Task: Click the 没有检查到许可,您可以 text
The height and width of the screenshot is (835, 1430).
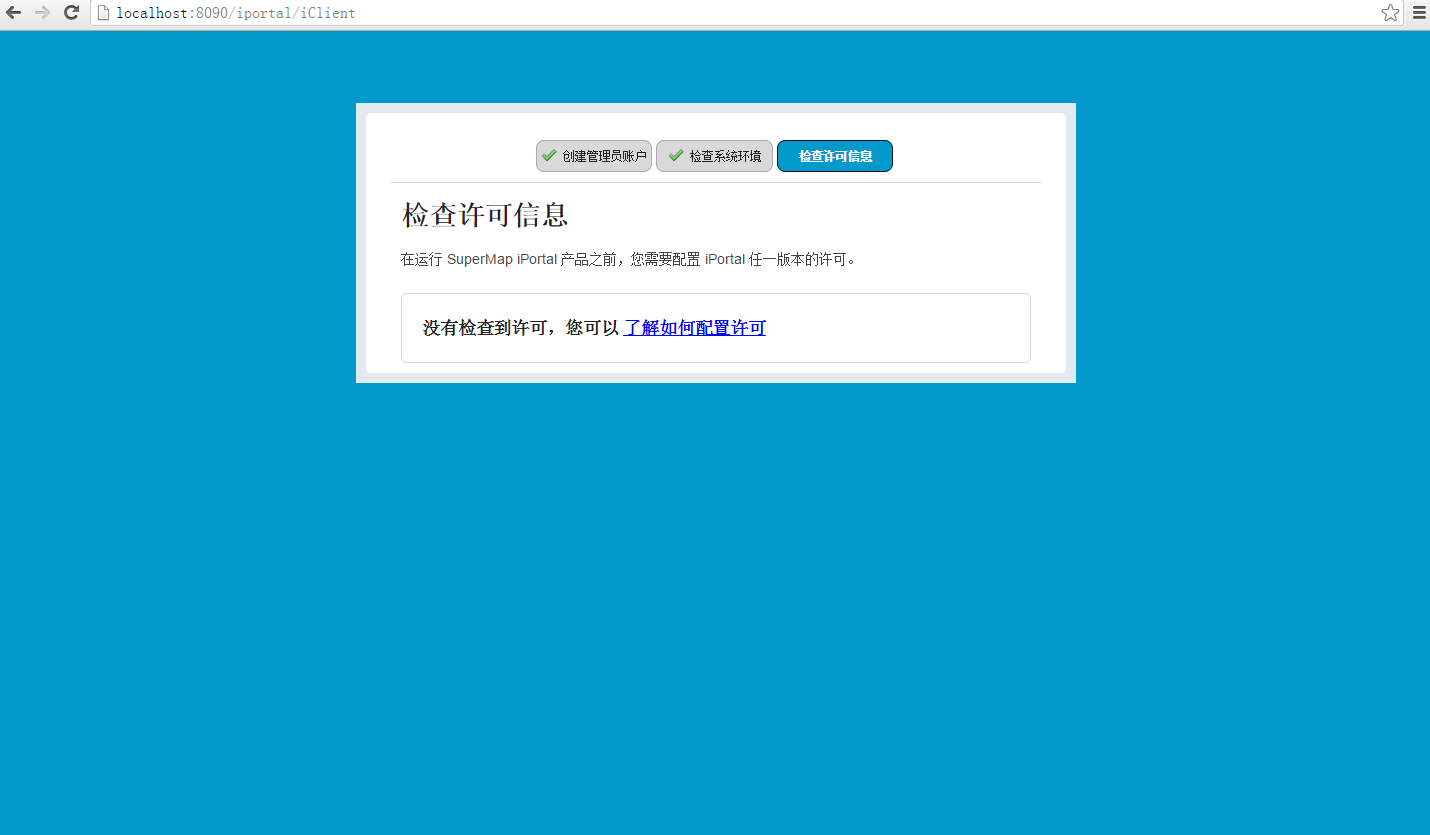Action: 521,328
